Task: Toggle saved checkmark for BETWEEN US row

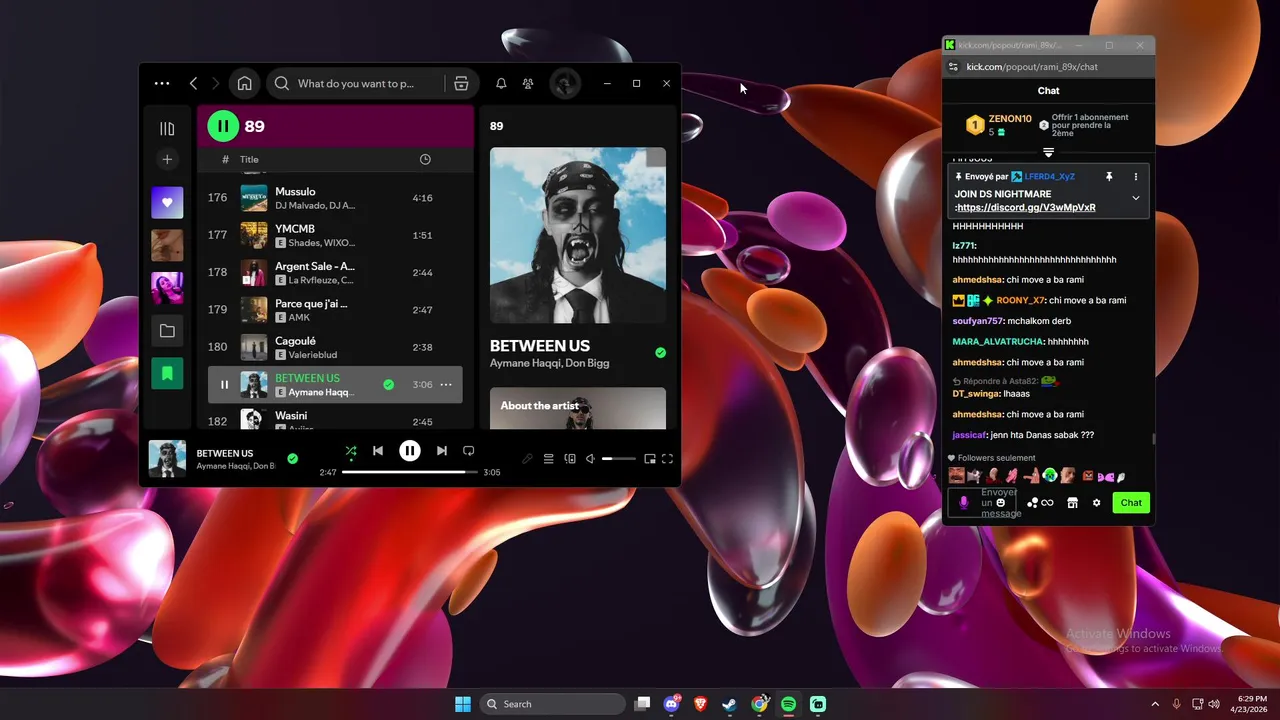Action: click(388, 385)
